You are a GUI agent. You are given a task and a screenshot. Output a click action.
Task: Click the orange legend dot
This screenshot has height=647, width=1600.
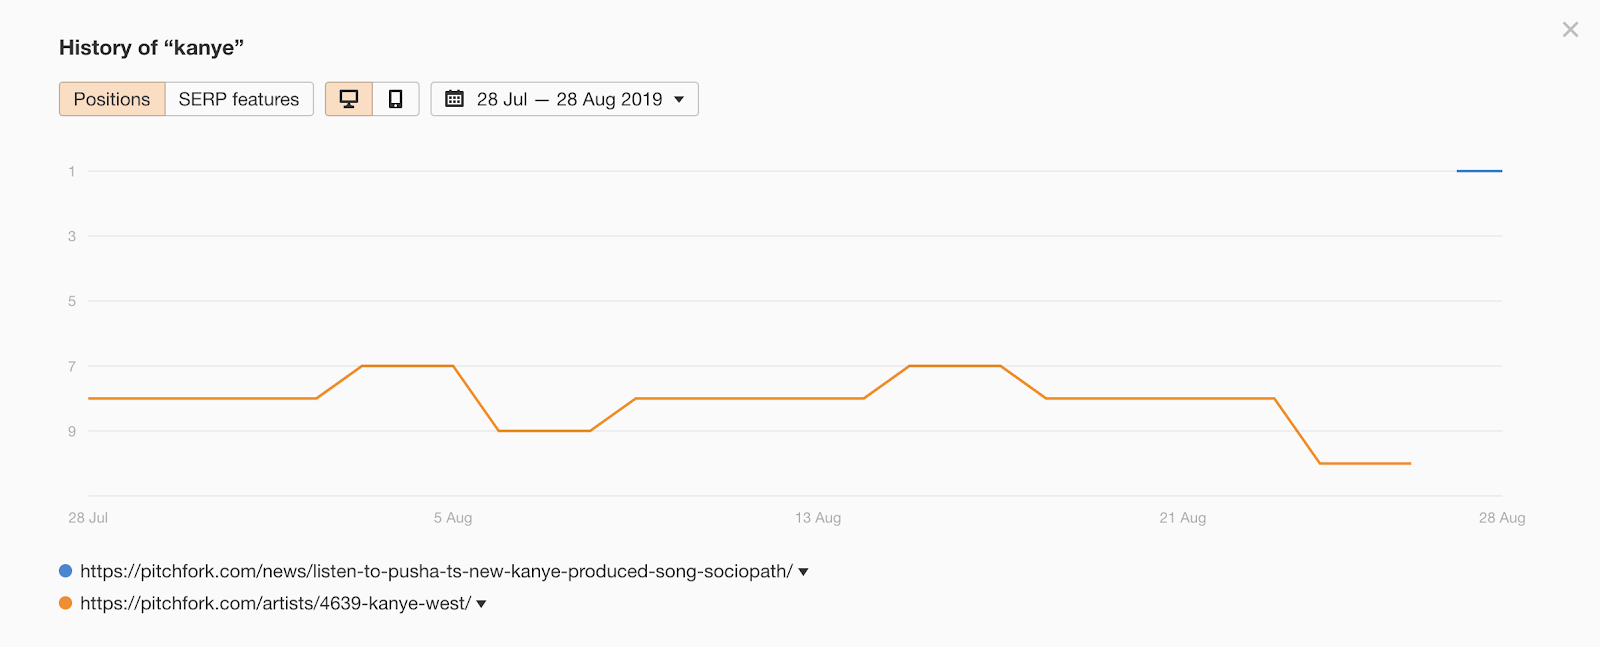click(66, 603)
